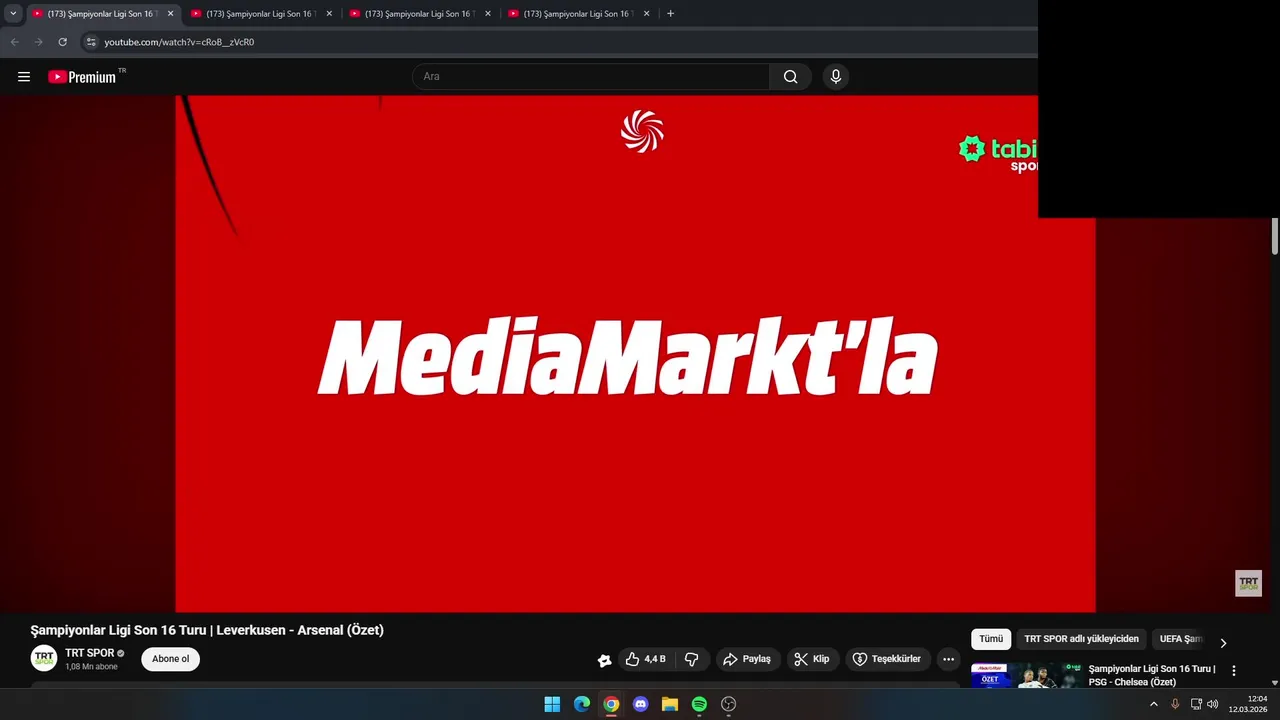Go forward in browser history
Image resolution: width=1280 pixels, height=720 pixels.
point(38,42)
